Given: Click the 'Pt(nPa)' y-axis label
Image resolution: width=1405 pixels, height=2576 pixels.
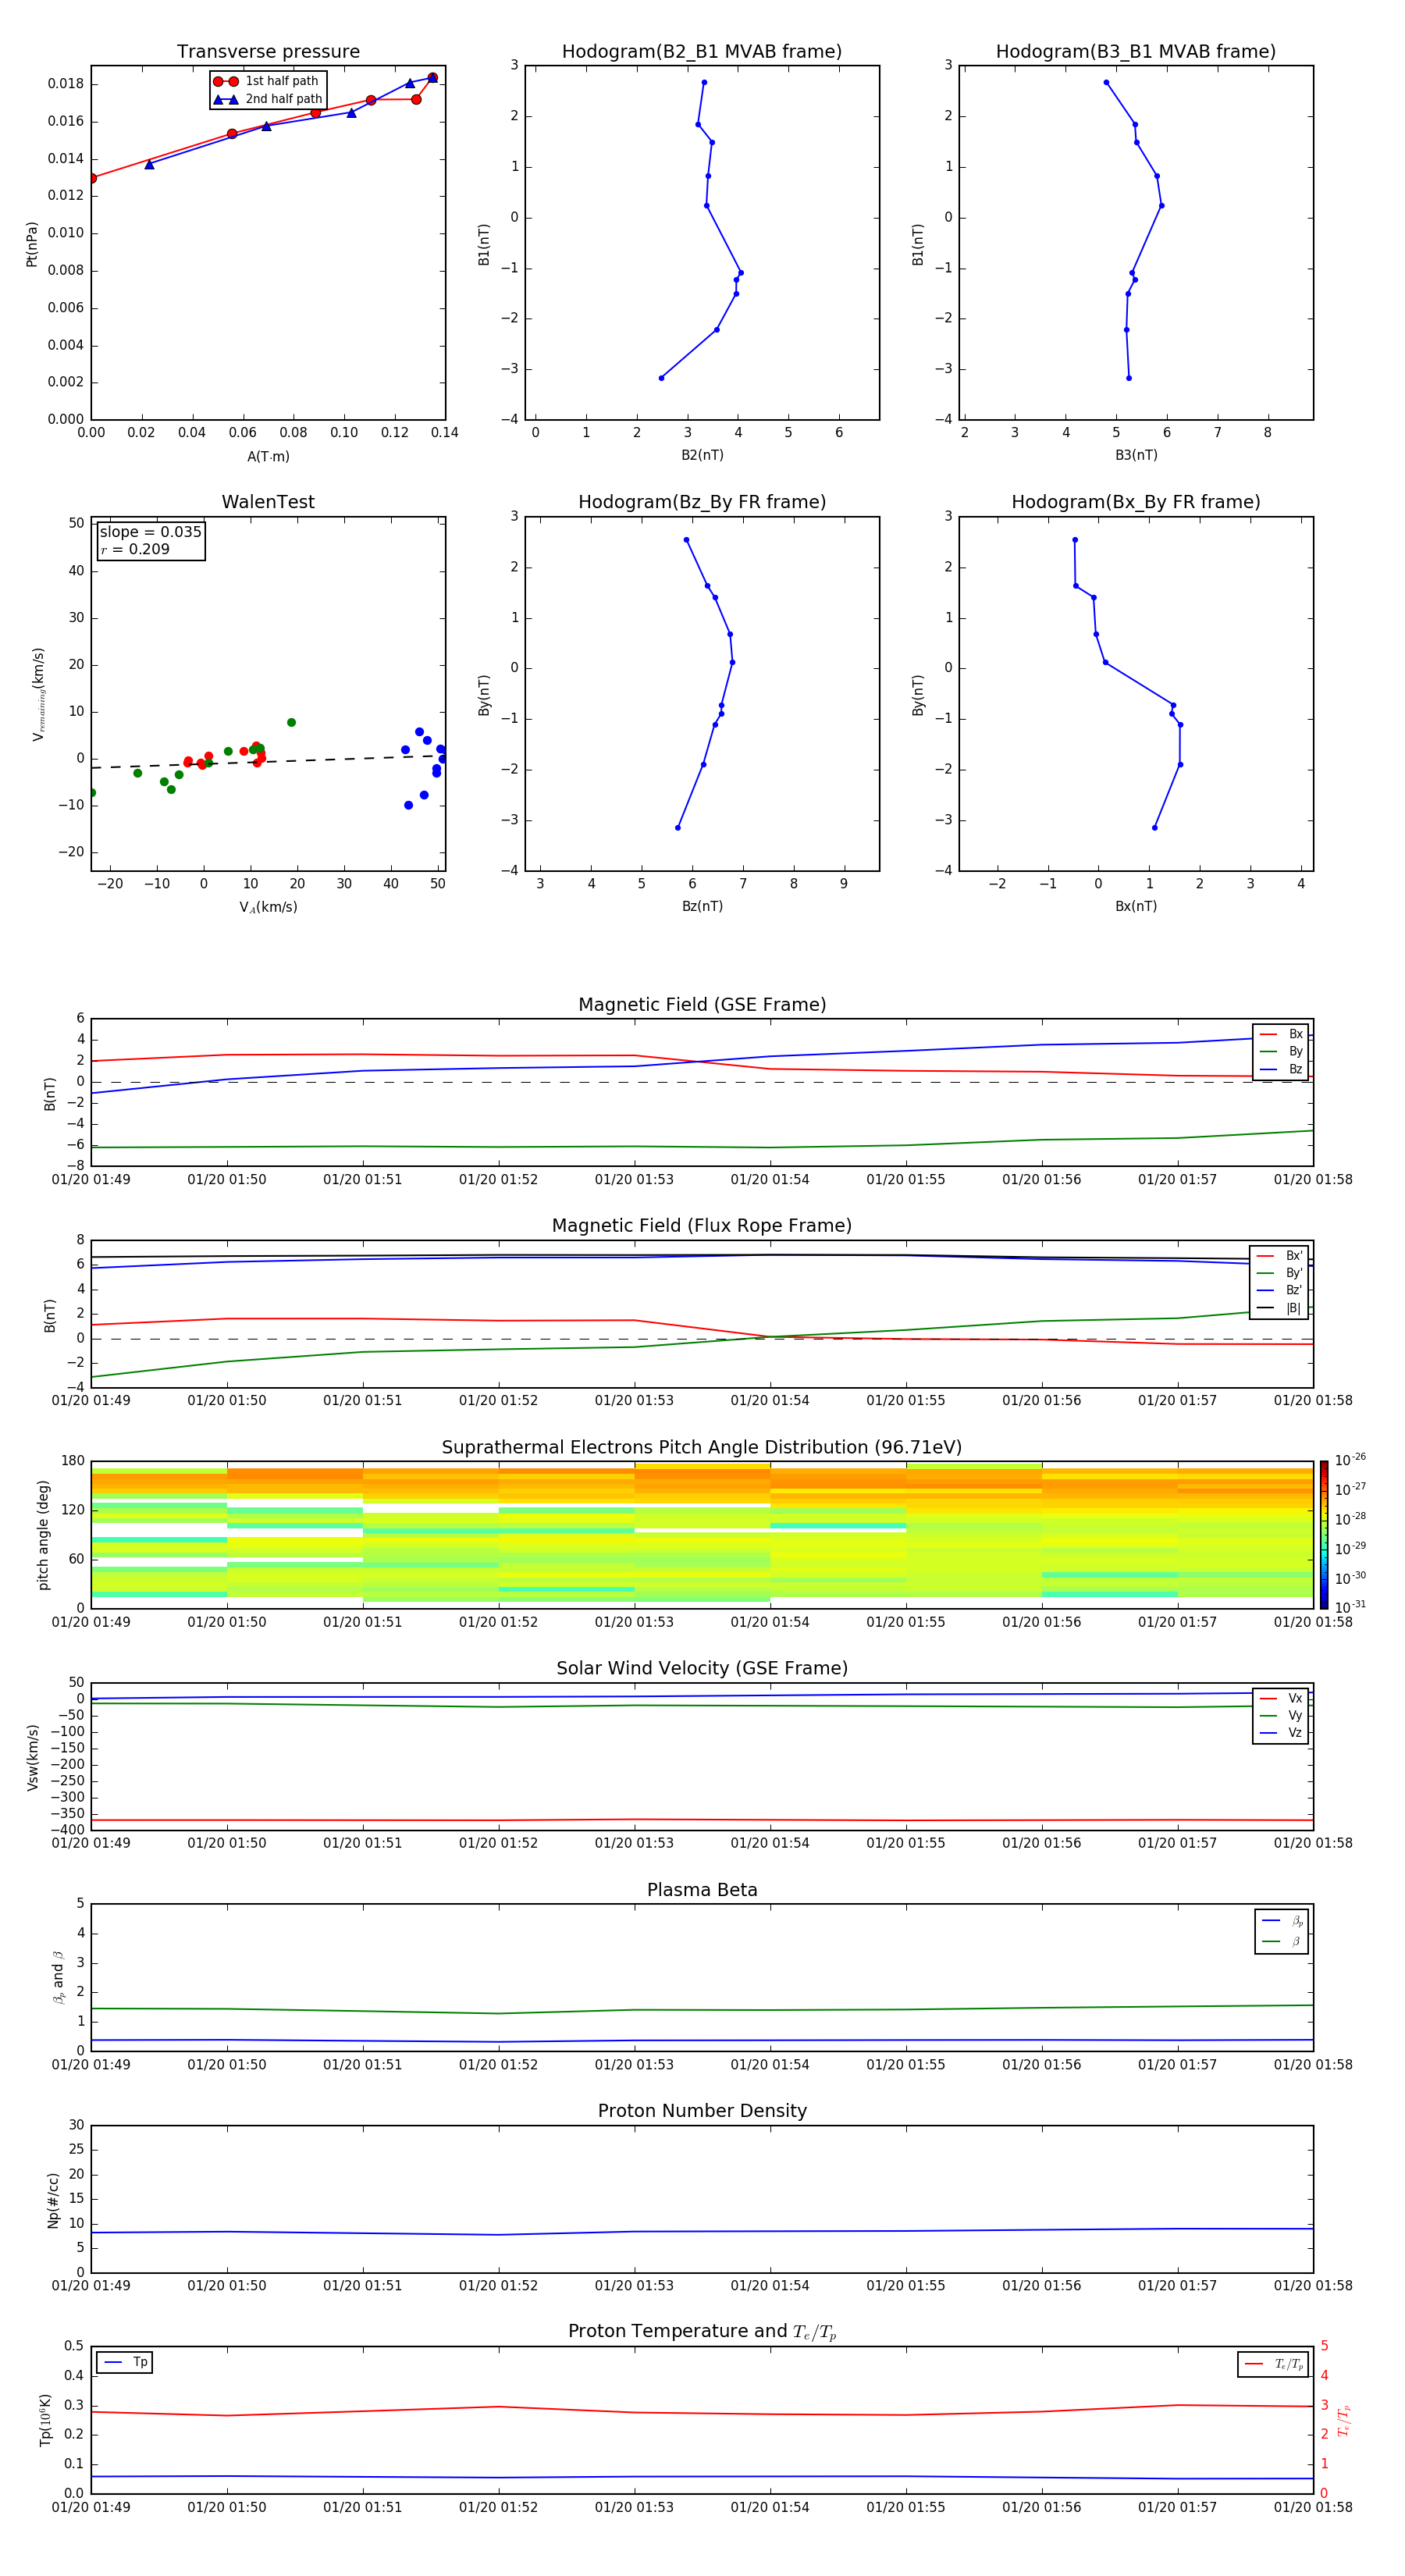Looking at the screenshot, I should [32, 244].
